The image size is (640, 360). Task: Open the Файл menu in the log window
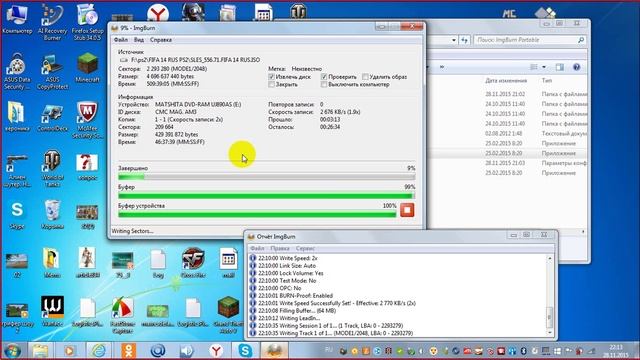257,248
